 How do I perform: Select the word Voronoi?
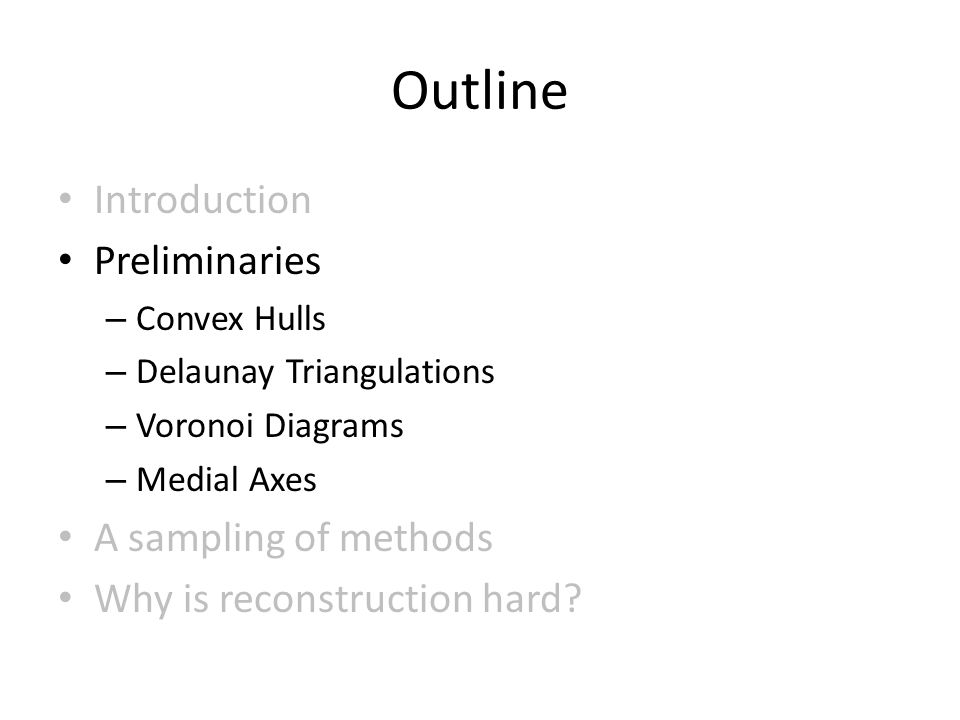(x=195, y=426)
